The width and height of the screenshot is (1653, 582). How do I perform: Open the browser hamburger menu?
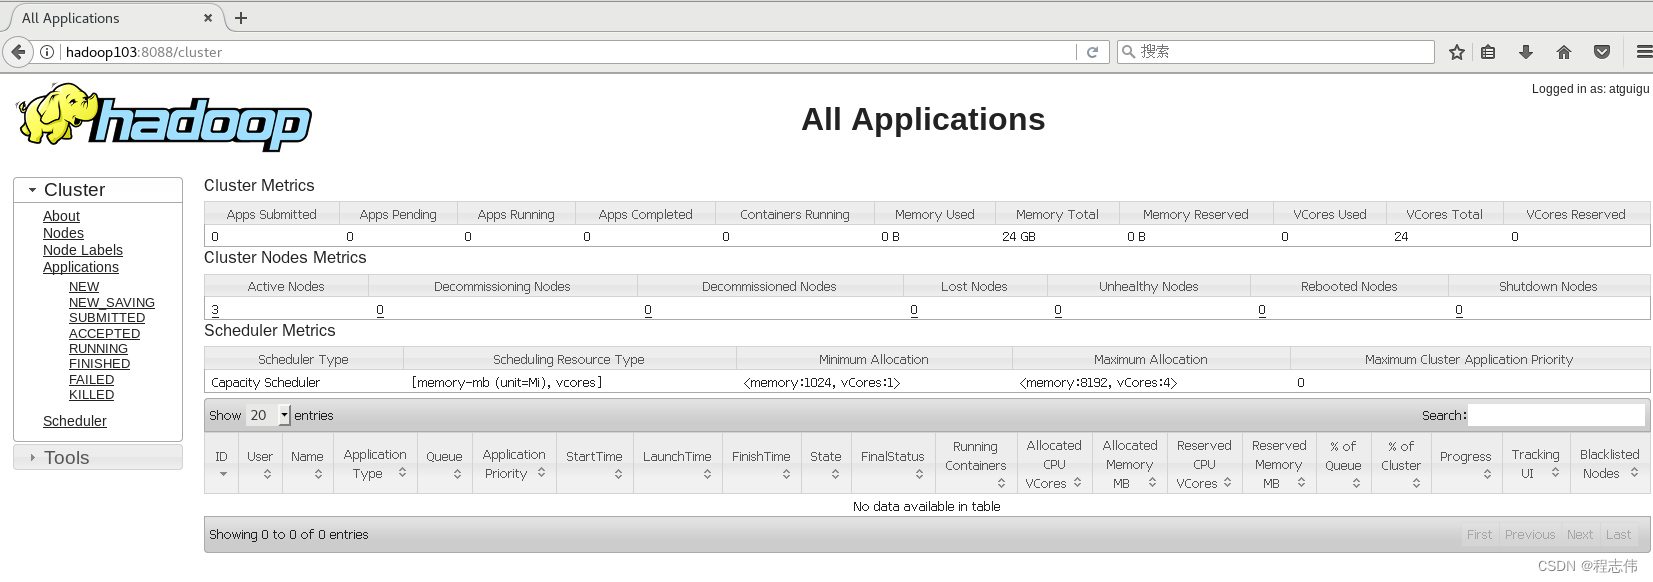tap(1644, 52)
